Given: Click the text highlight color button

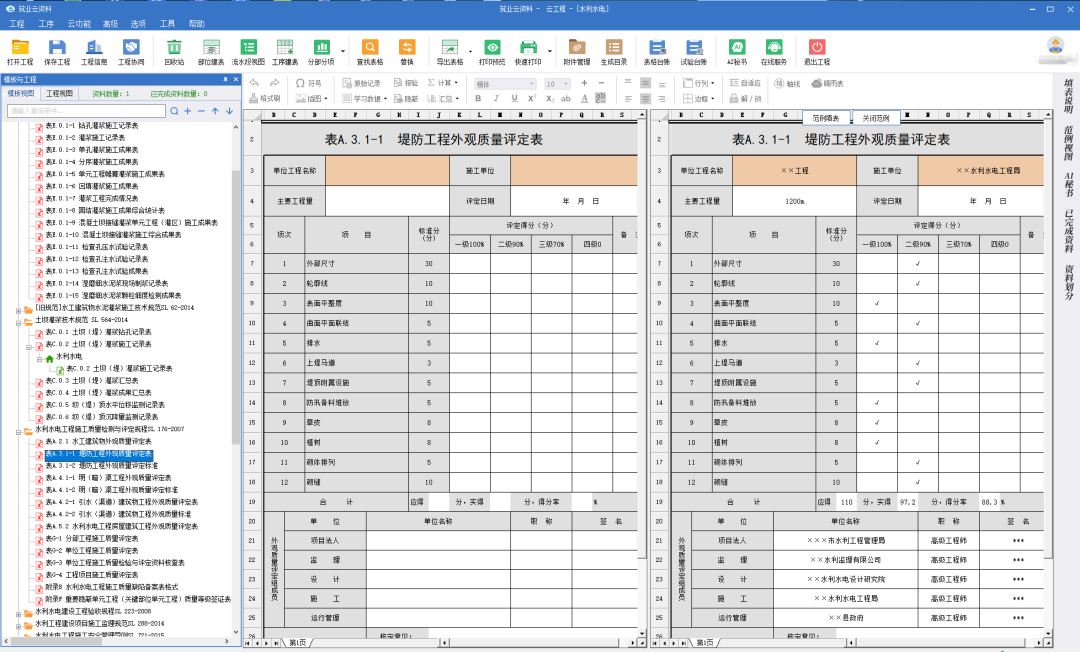Looking at the screenshot, I should [600, 98].
